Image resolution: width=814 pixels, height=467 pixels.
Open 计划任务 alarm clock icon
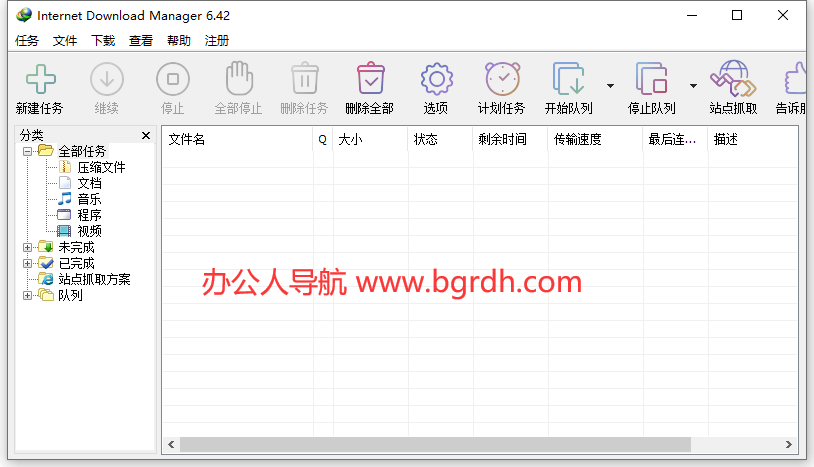(x=503, y=79)
